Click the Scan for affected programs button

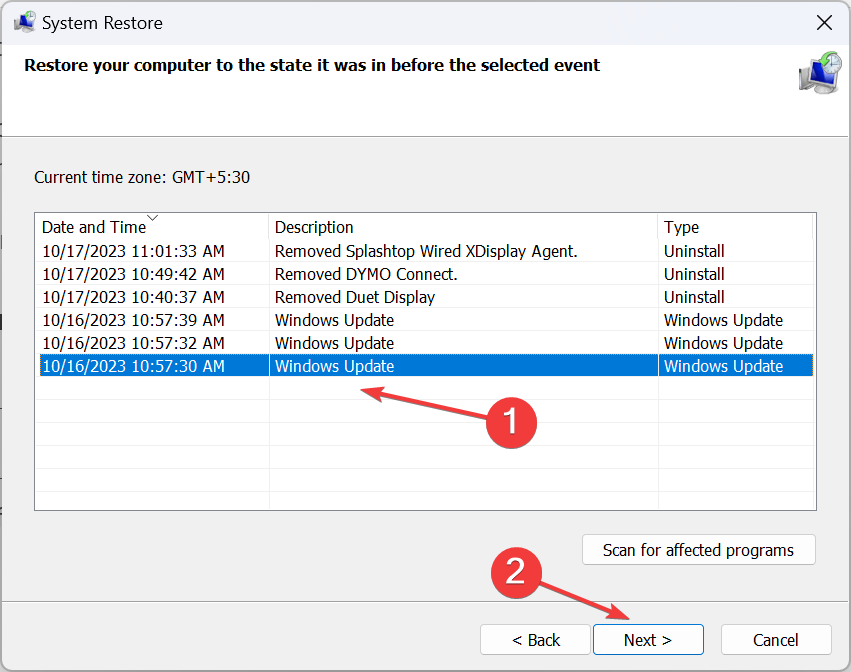[698, 550]
